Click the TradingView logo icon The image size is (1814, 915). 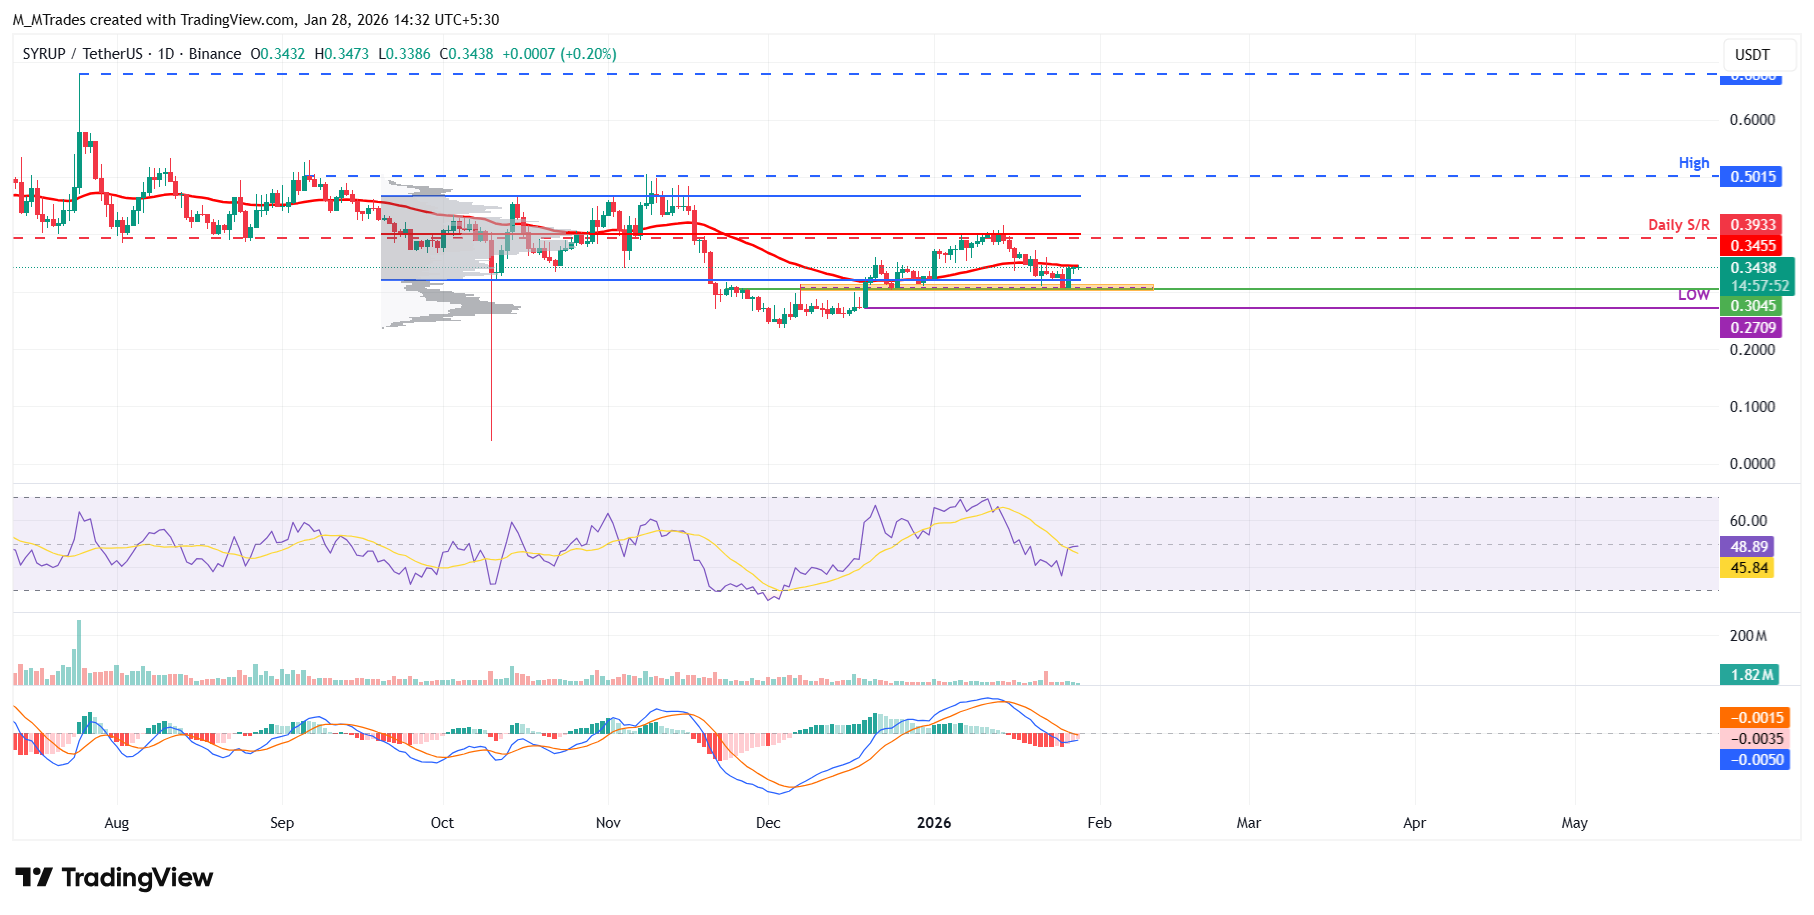pyautogui.click(x=34, y=878)
